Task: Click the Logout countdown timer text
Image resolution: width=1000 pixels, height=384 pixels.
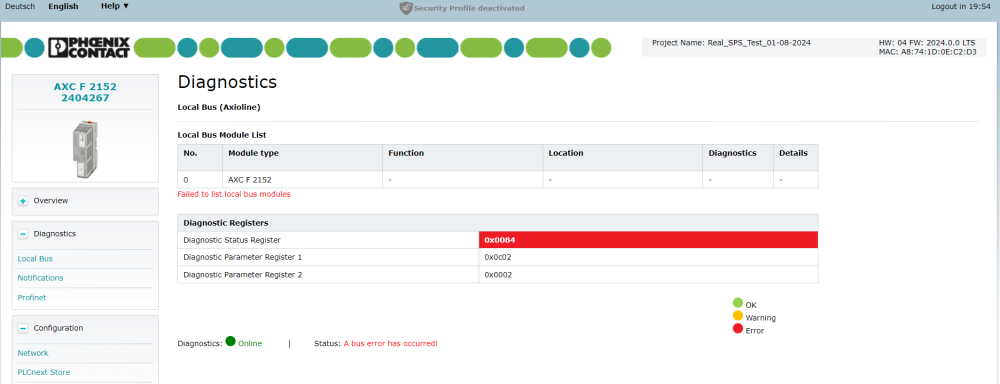Action: (962, 6)
